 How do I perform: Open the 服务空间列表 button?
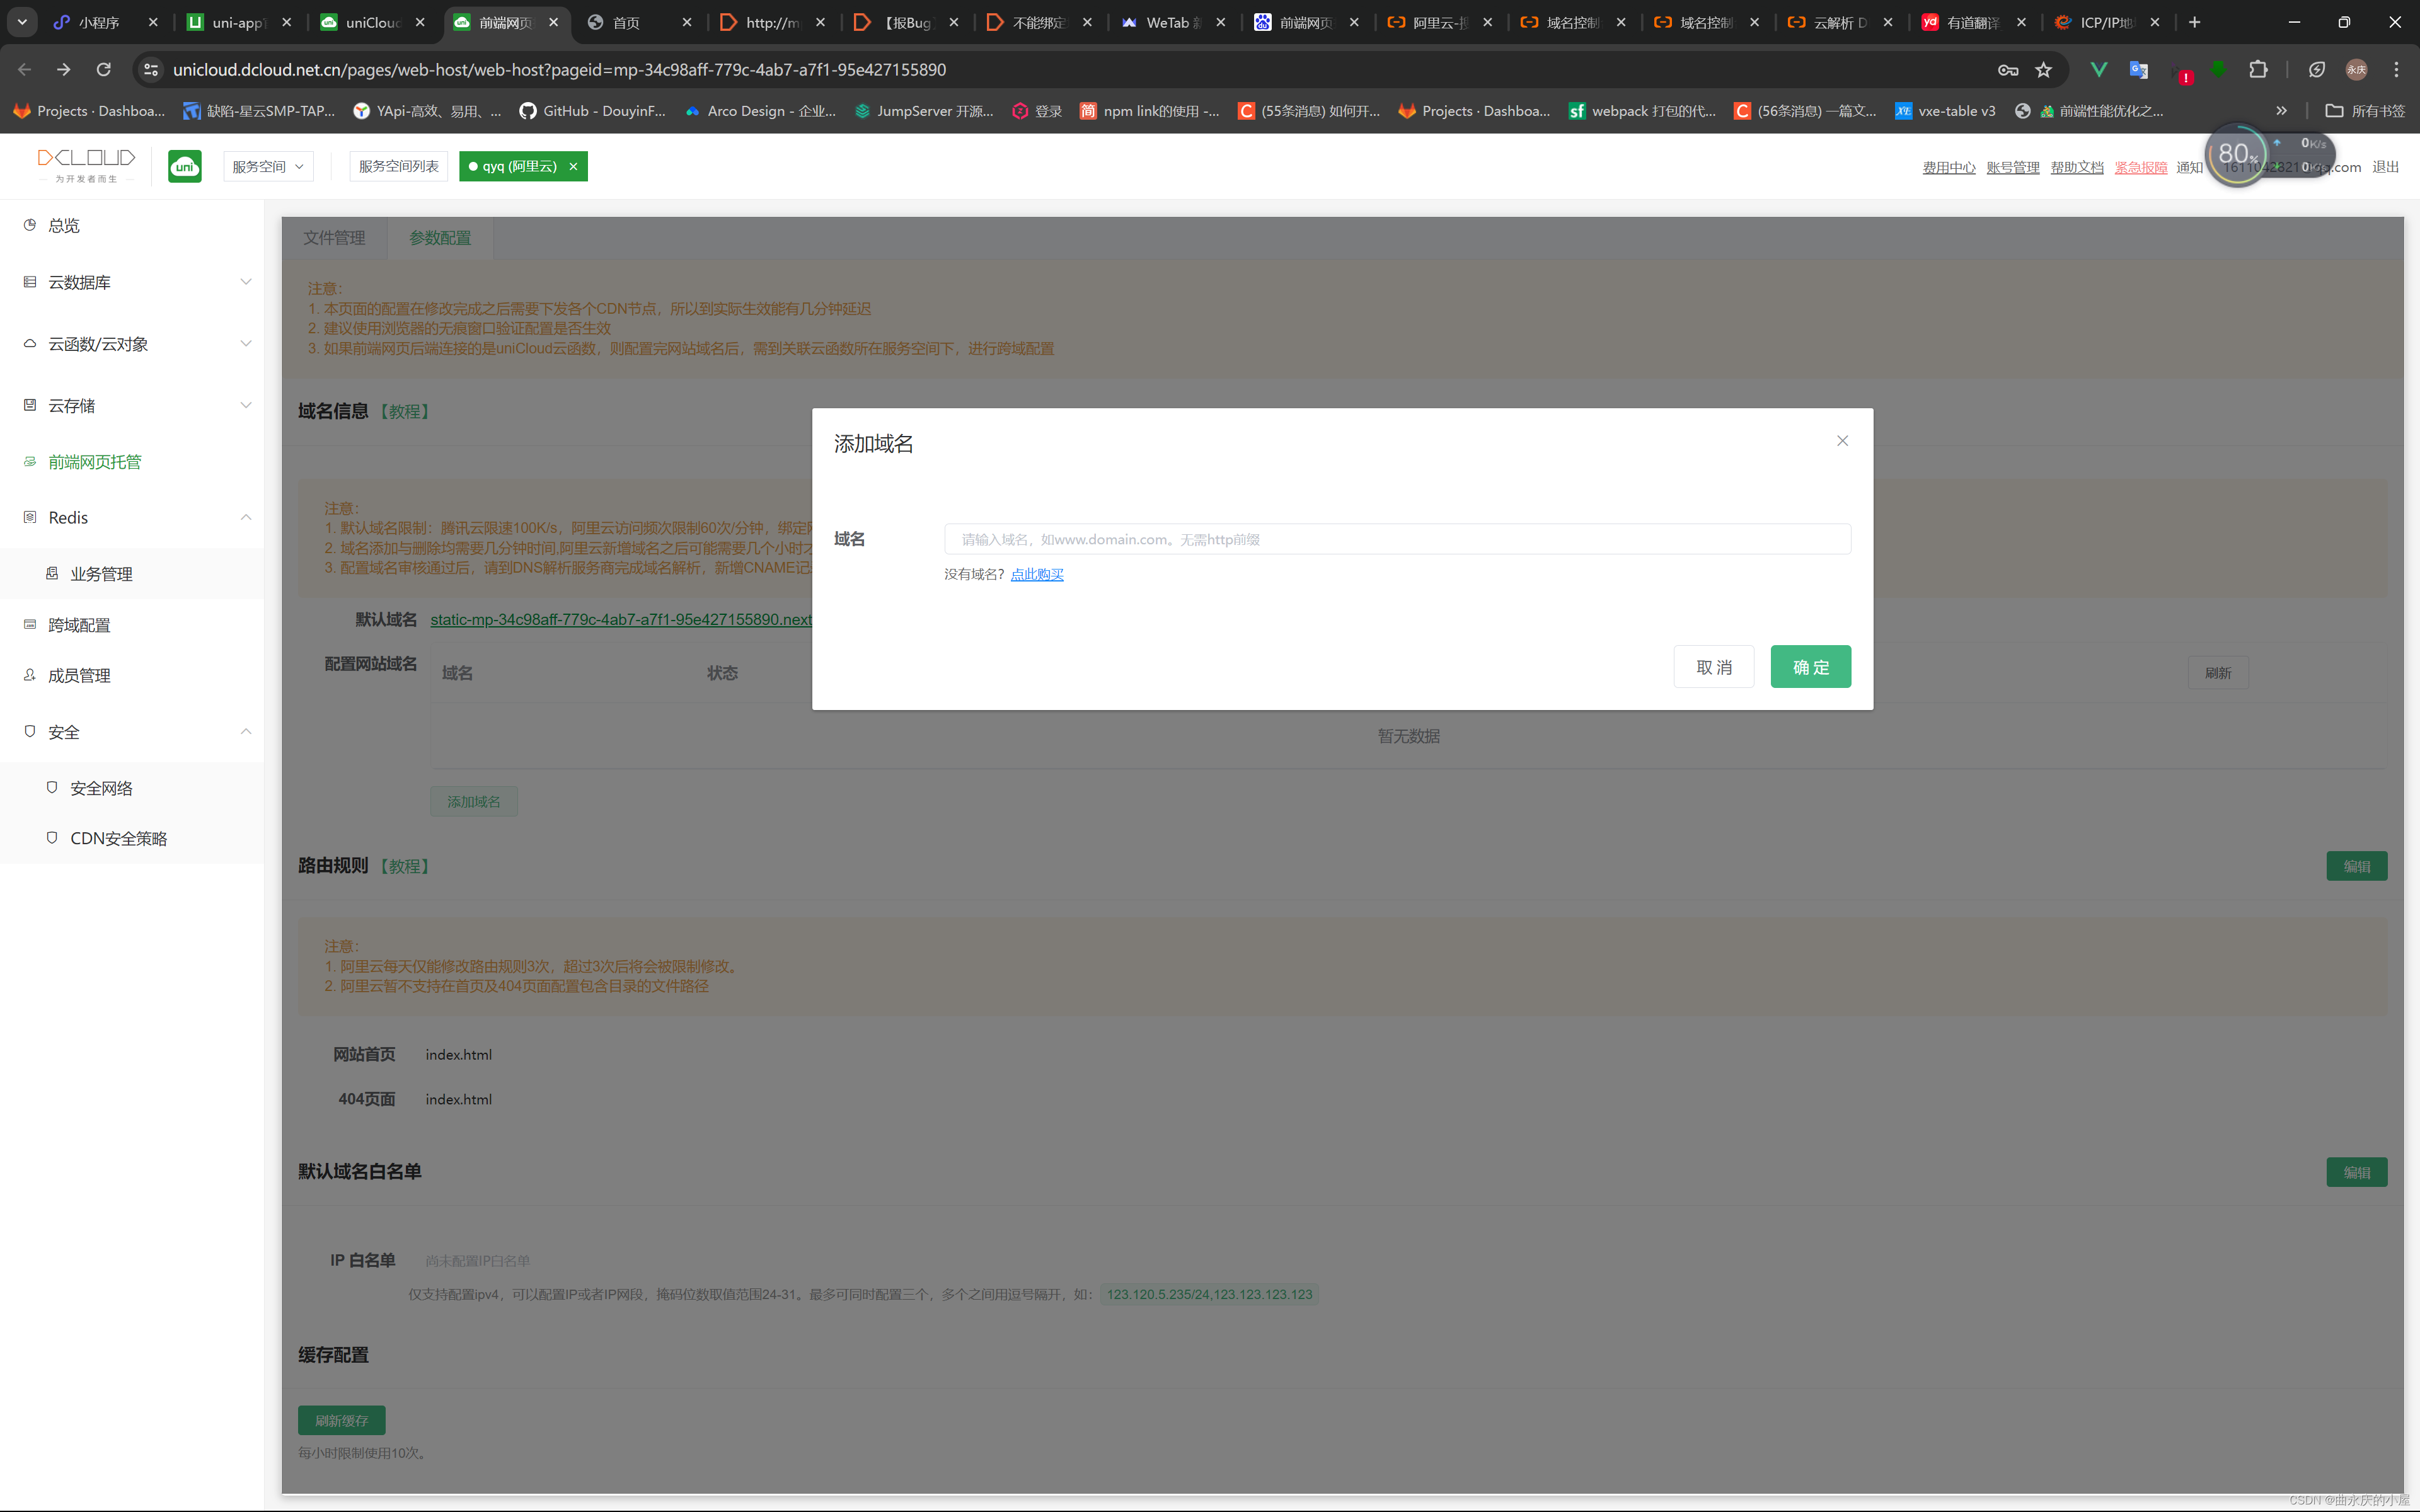tap(398, 166)
